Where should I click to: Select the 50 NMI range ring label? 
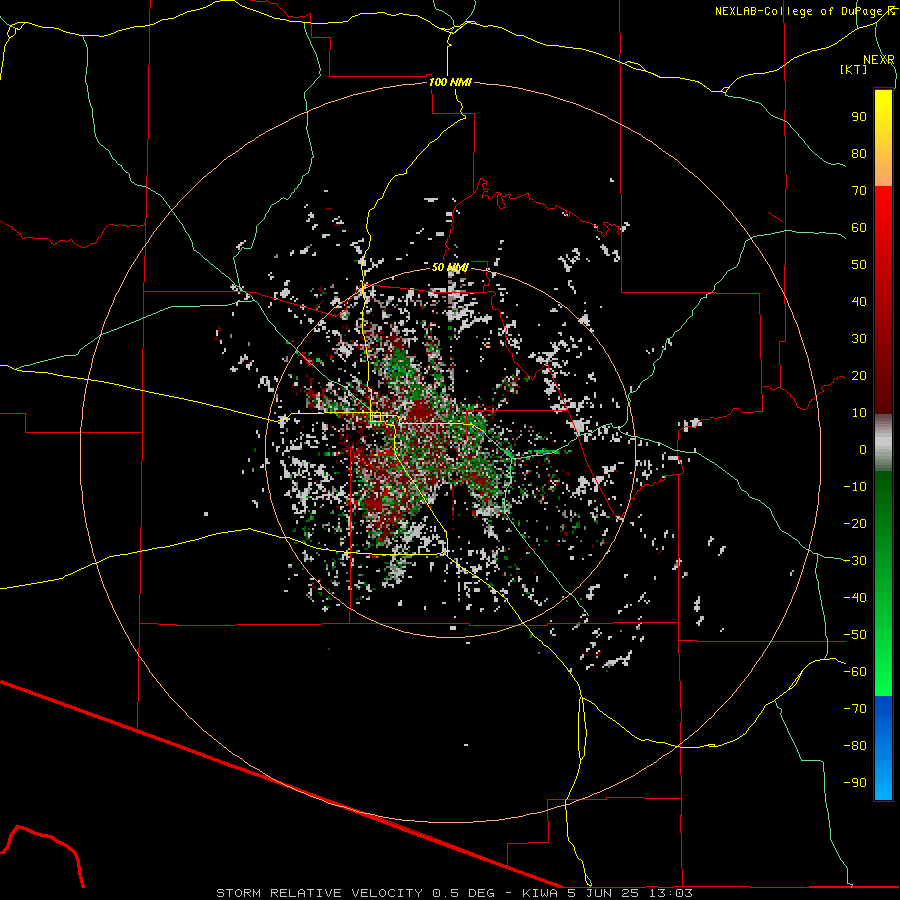[x=450, y=267]
